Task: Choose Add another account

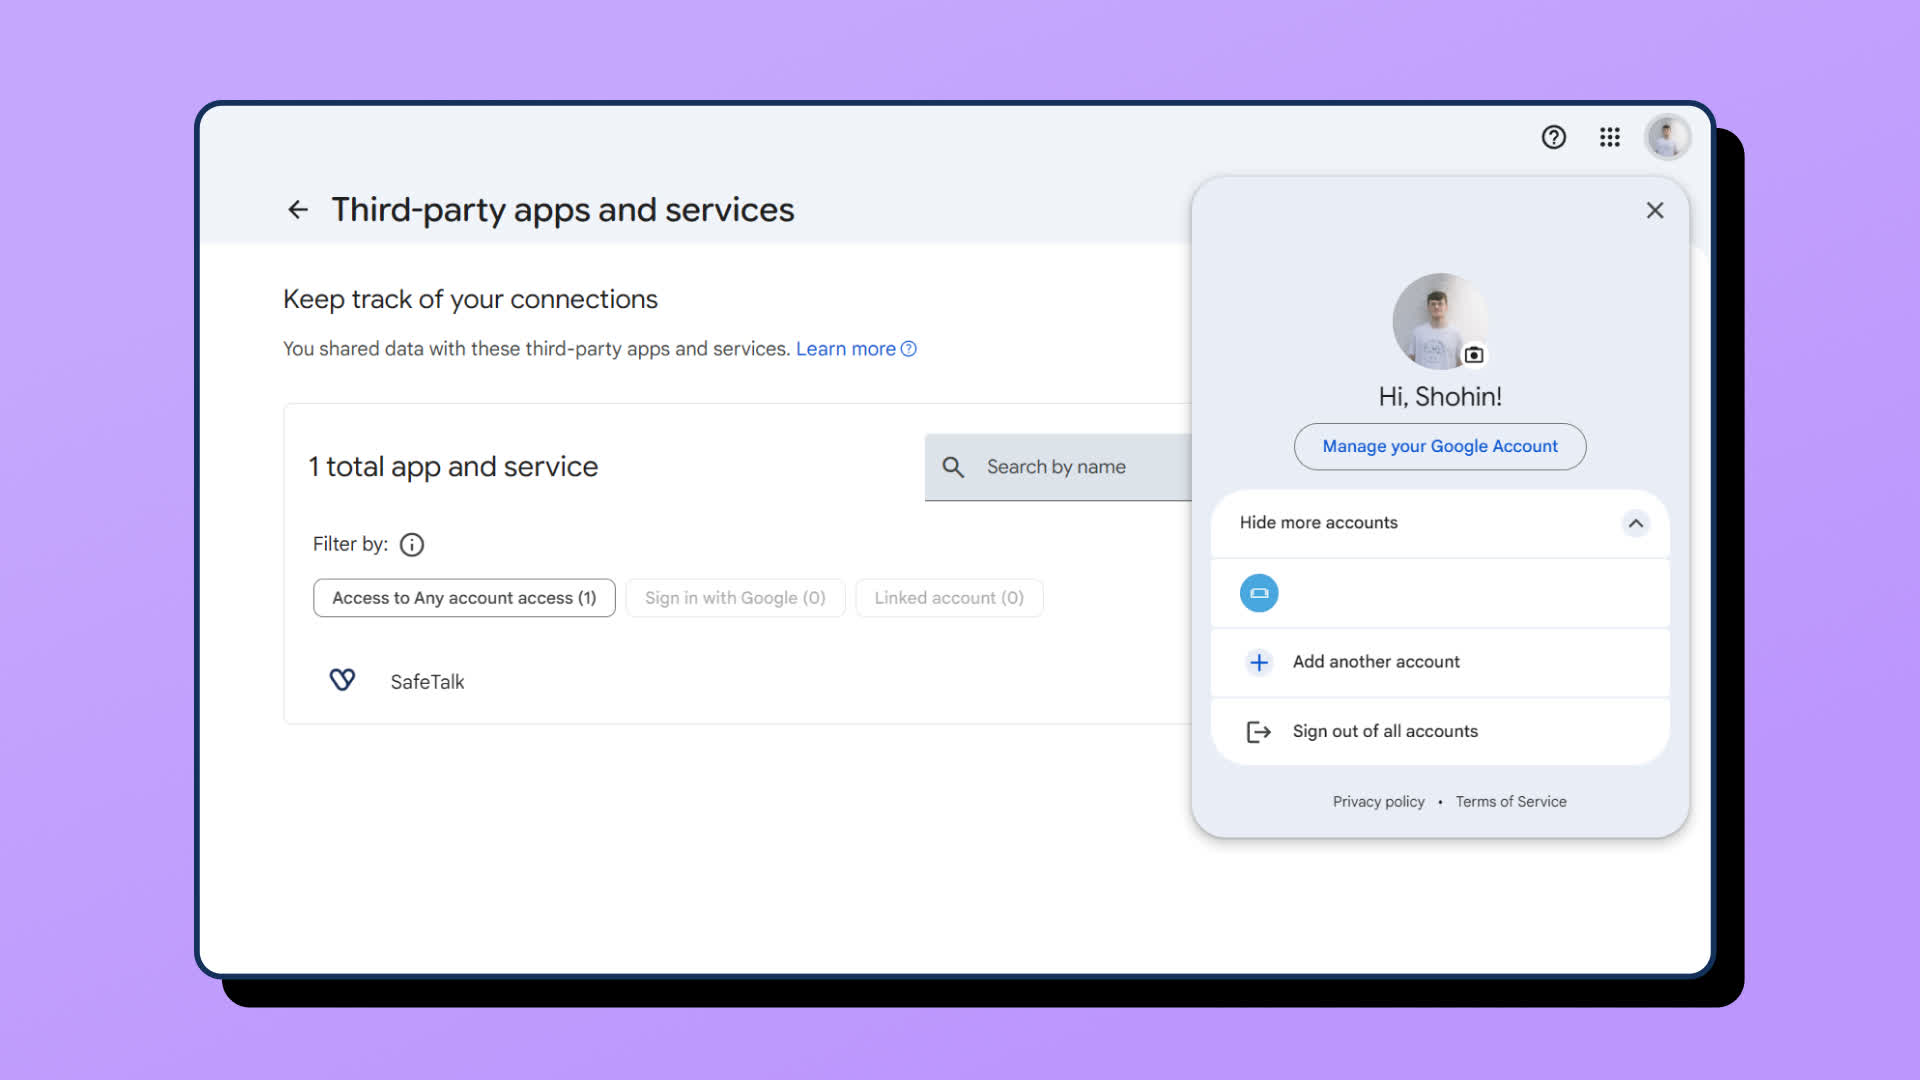Action: 1375,662
